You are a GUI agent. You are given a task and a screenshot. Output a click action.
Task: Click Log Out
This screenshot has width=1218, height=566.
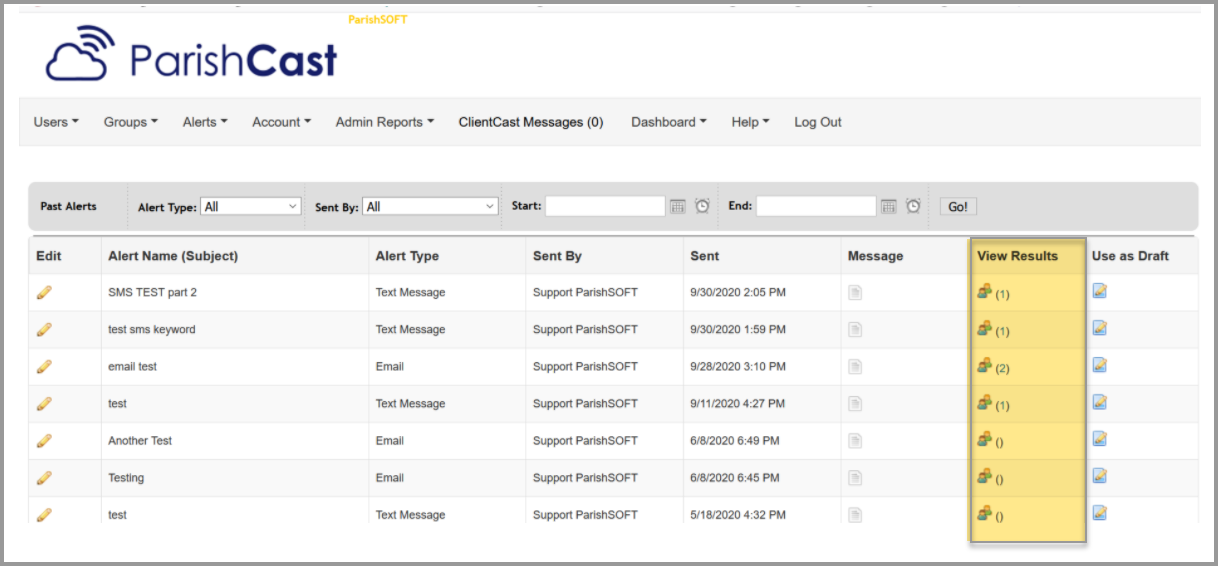pyautogui.click(x=818, y=122)
